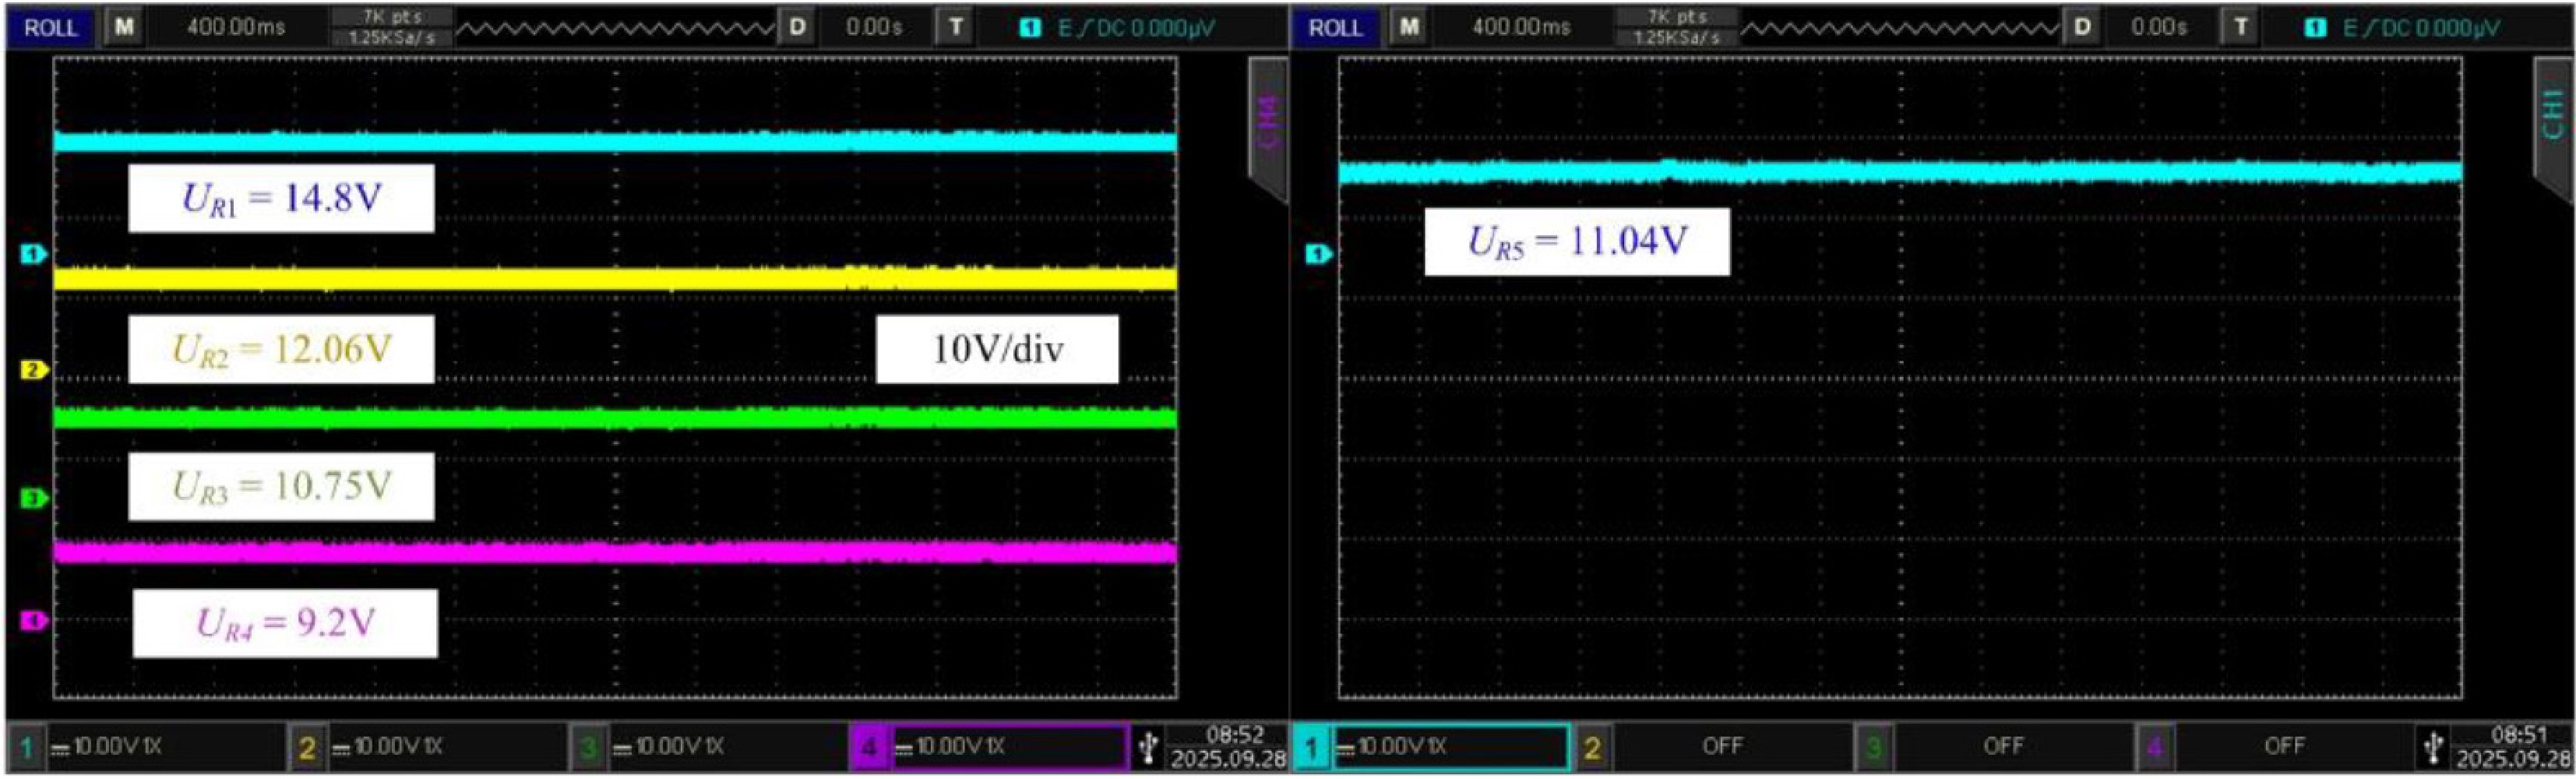Click the UR1 = 14.8V label

[281, 199]
